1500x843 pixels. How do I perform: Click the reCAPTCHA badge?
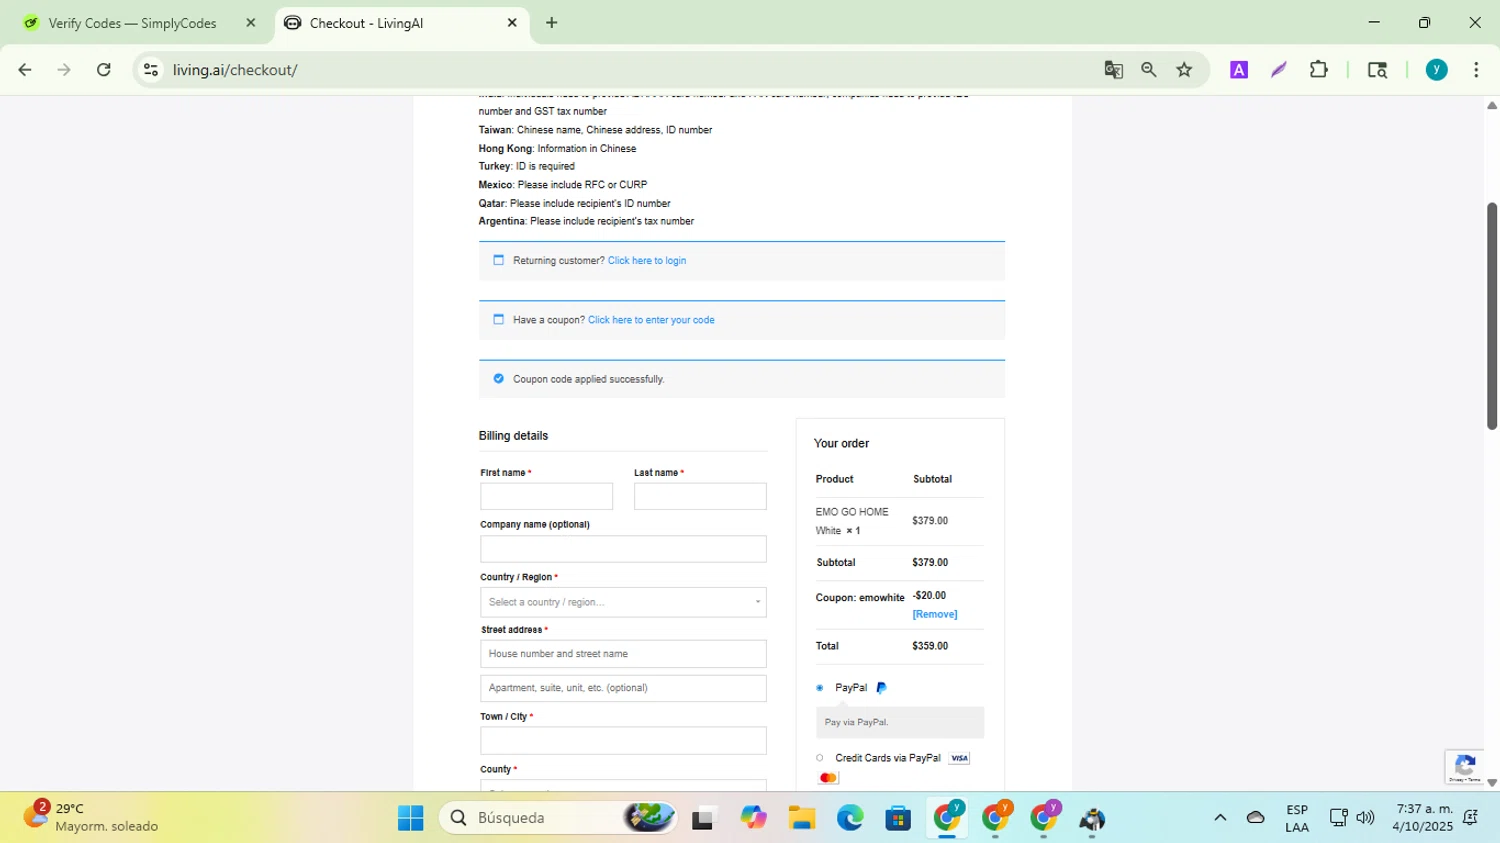1465,767
